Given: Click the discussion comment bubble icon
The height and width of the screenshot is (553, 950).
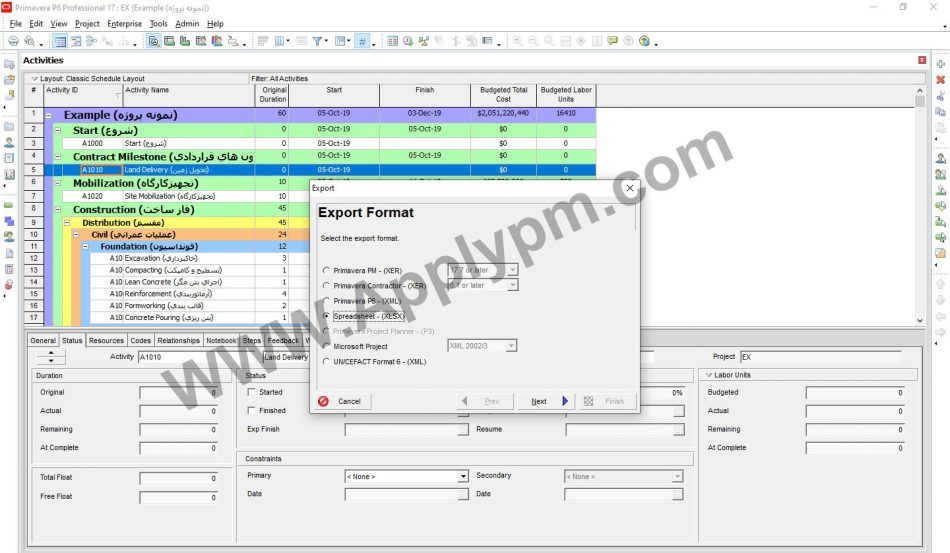Looking at the screenshot, I should 613,41.
